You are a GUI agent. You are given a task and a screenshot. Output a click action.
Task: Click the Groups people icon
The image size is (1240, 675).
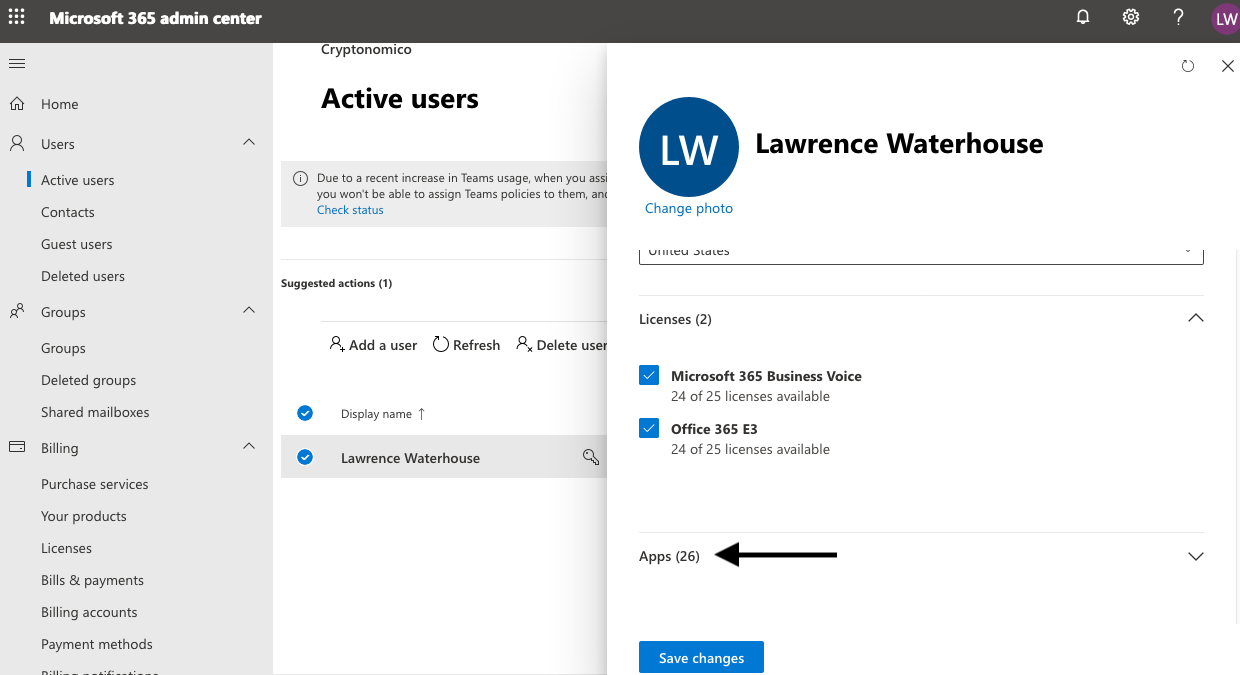point(17,312)
